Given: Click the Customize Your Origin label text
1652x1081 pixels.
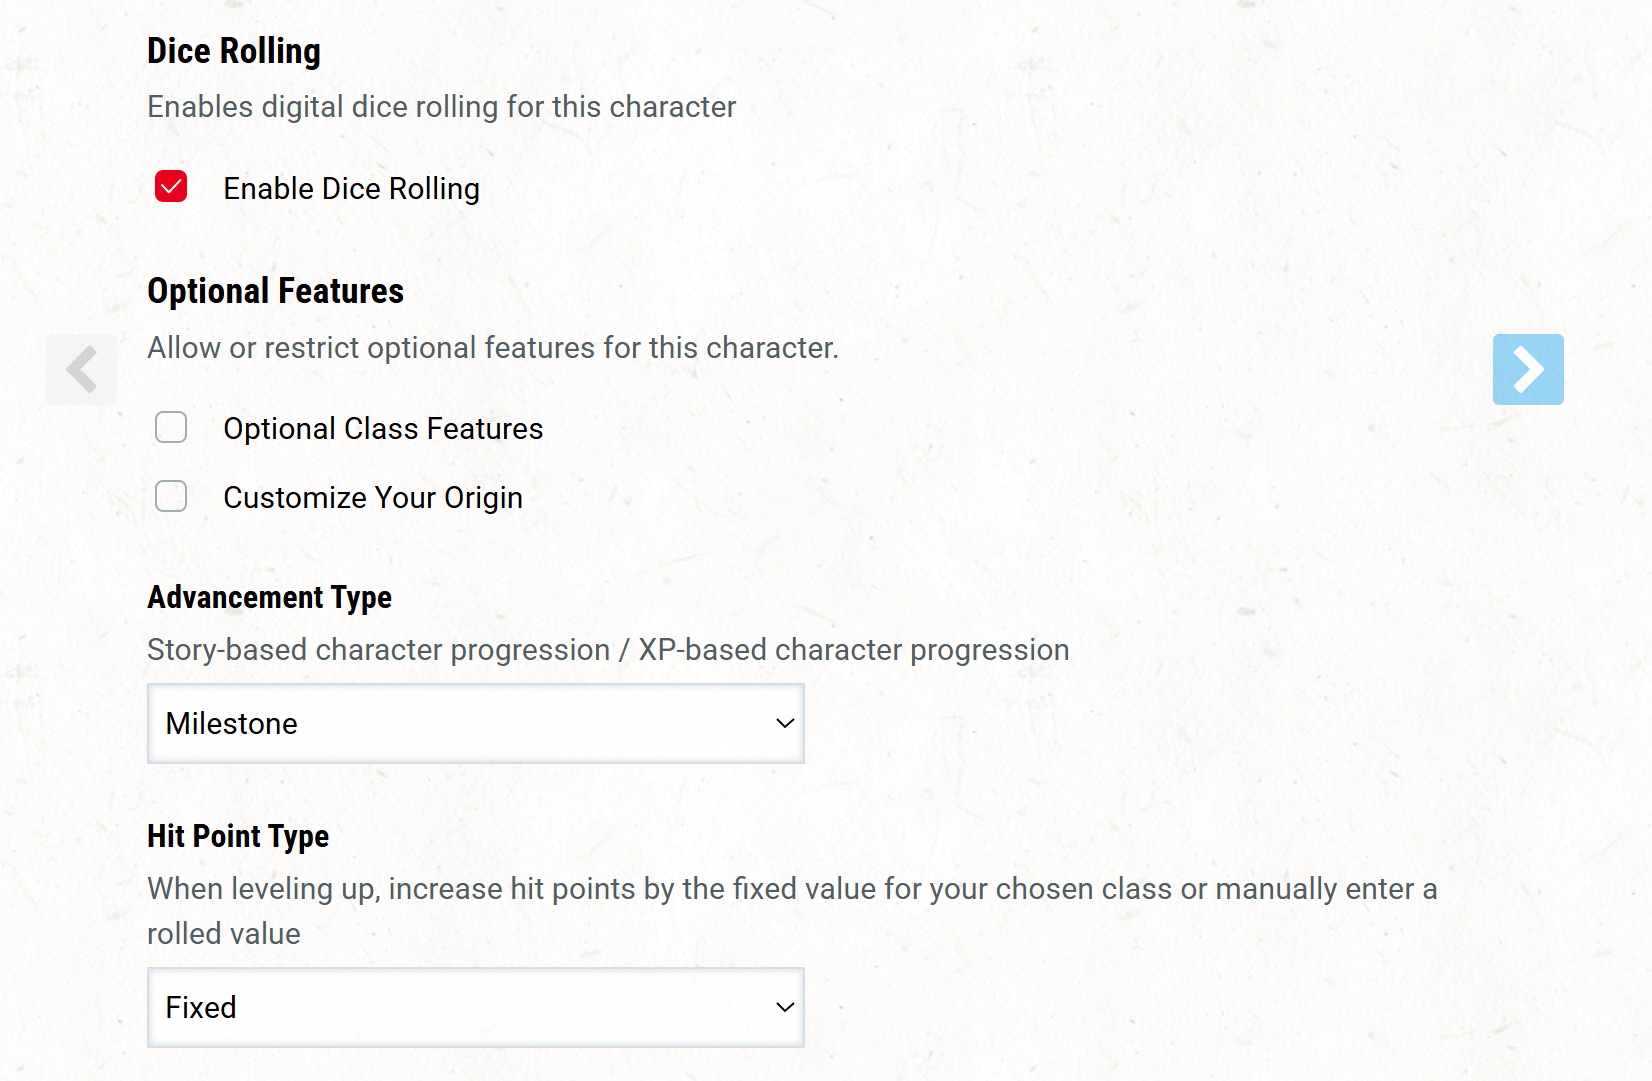Looking at the screenshot, I should point(373,498).
